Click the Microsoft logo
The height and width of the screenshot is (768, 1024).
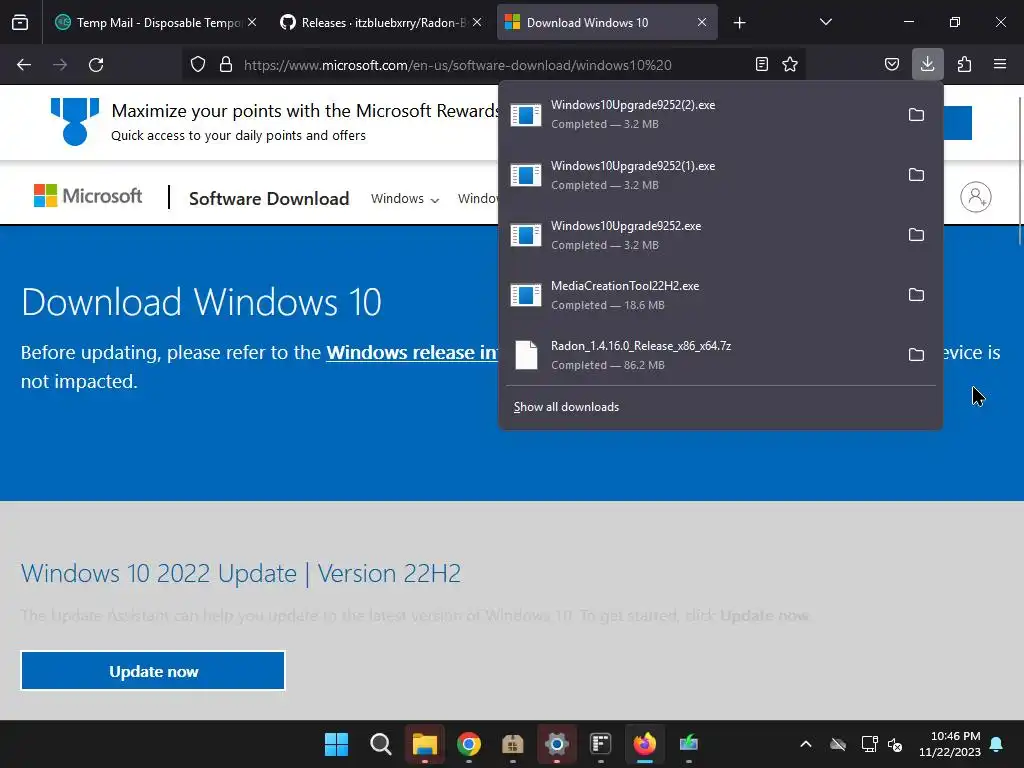tap(88, 196)
